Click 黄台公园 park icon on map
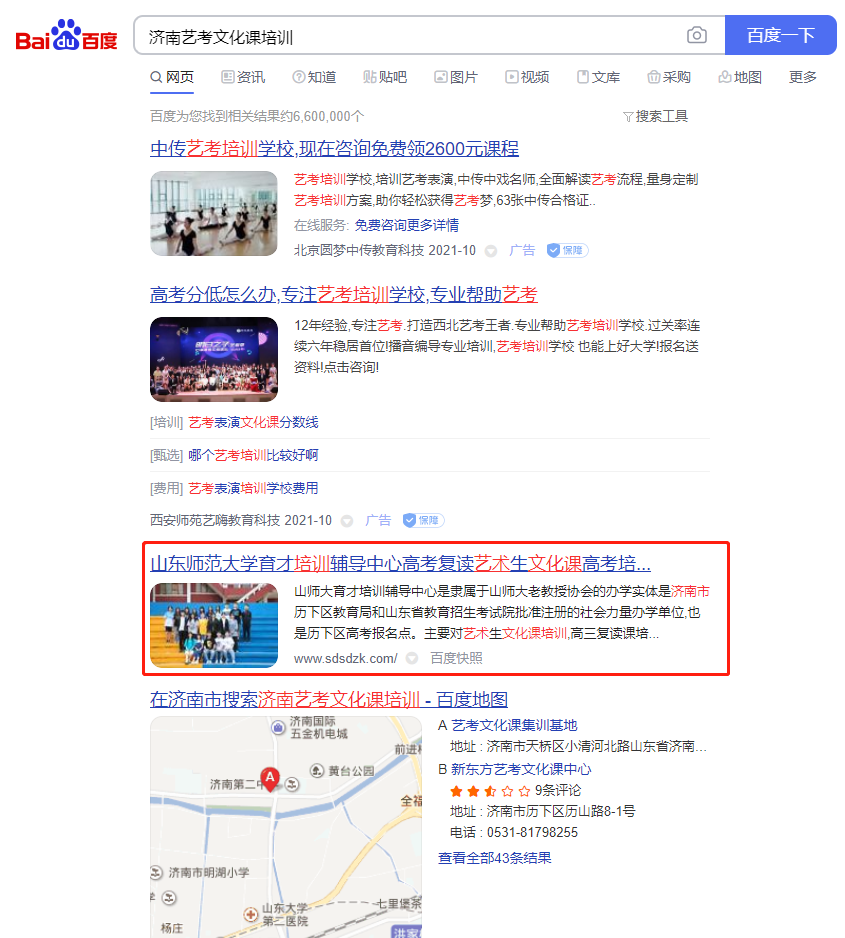Image resolution: width=845 pixels, height=938 pixels. click(x=316, y=771)
